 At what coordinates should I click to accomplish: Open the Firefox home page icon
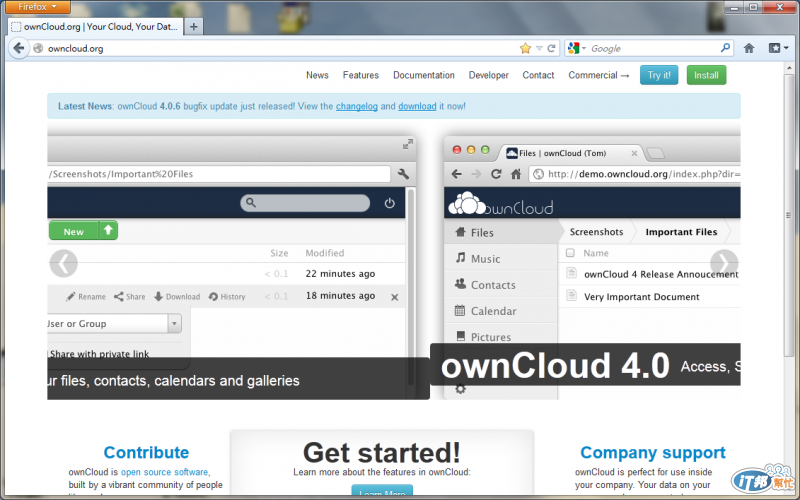click(x=748, y=48)
